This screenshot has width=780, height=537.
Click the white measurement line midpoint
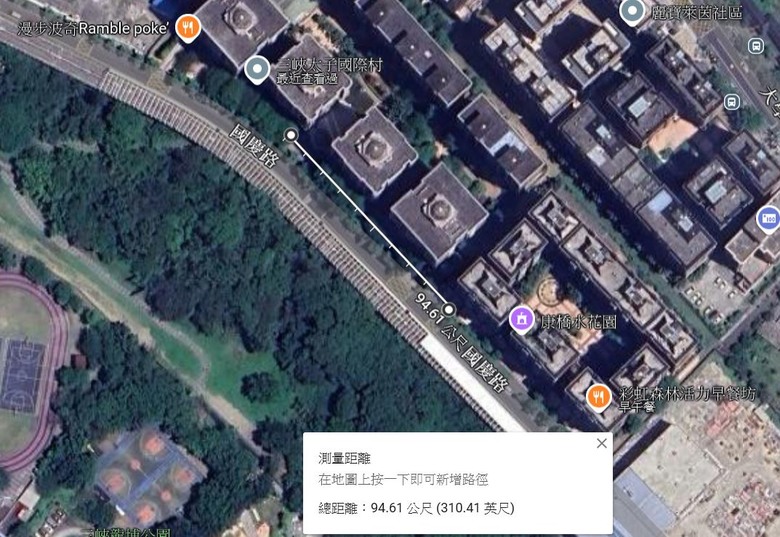pos(370,222)
